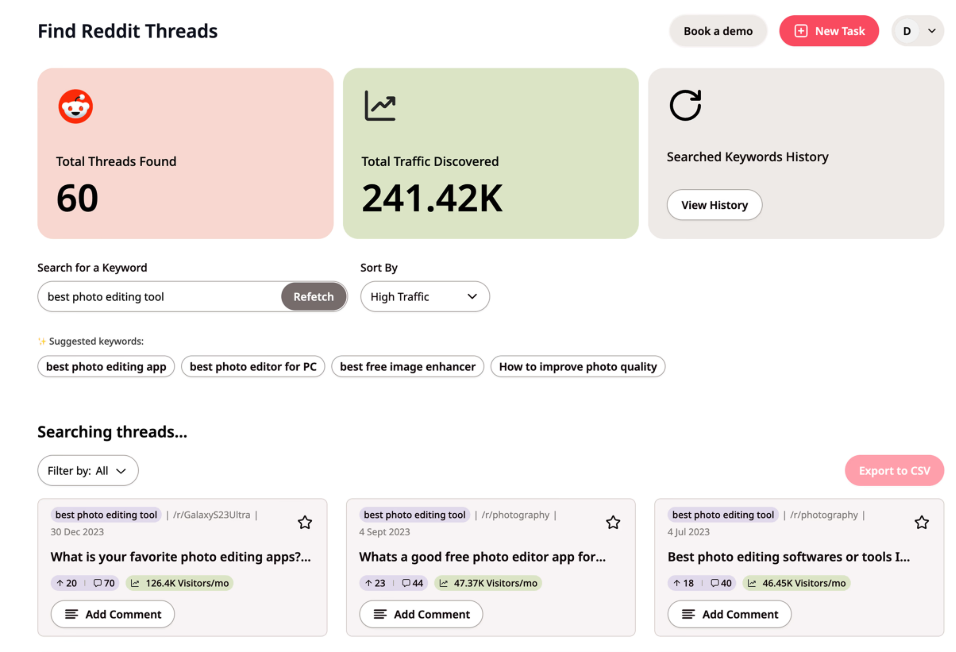Click 46.45K Visitors/mo traffic badge

click(x=797, y=583)
